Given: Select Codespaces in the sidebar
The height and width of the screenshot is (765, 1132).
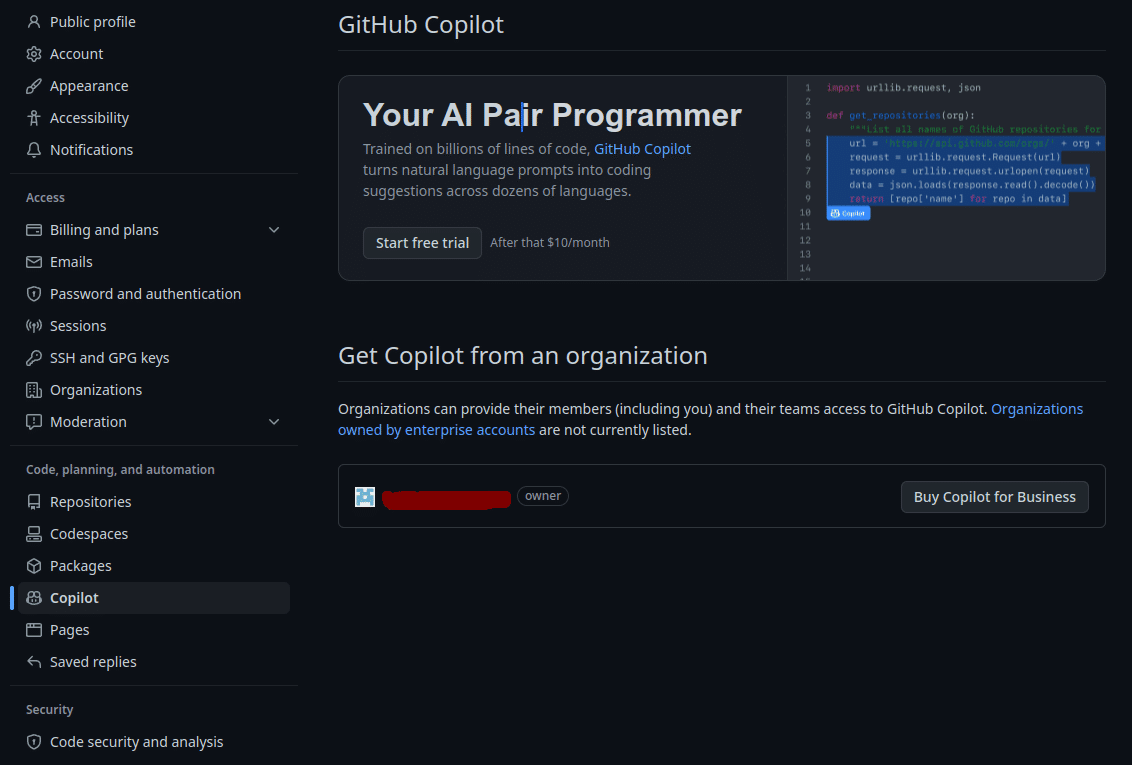Looking at the screenshot, I should [154, 534].
